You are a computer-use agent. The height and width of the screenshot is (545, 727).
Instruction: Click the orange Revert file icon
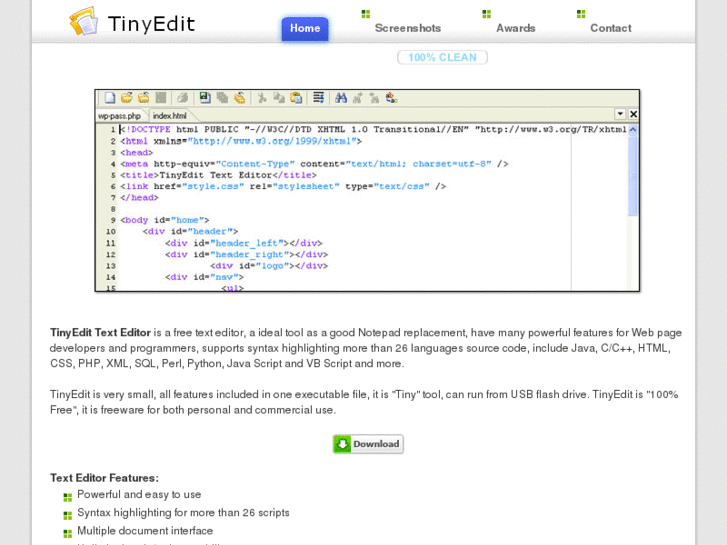tap(240, 98)
